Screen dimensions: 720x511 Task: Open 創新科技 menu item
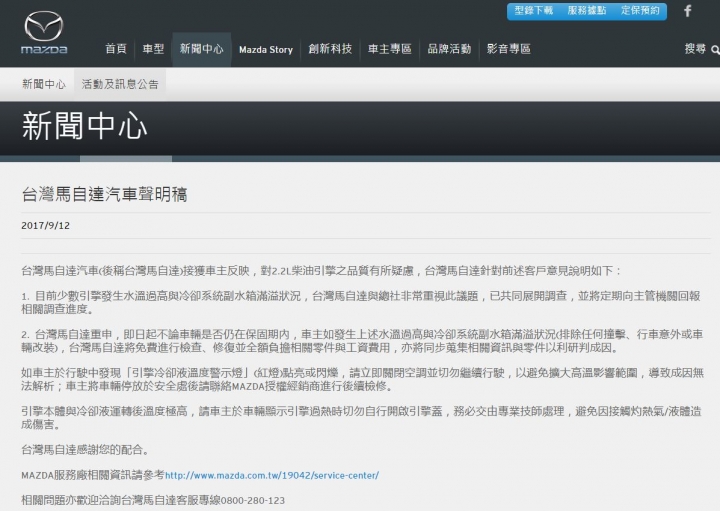(x=330, y=49)
